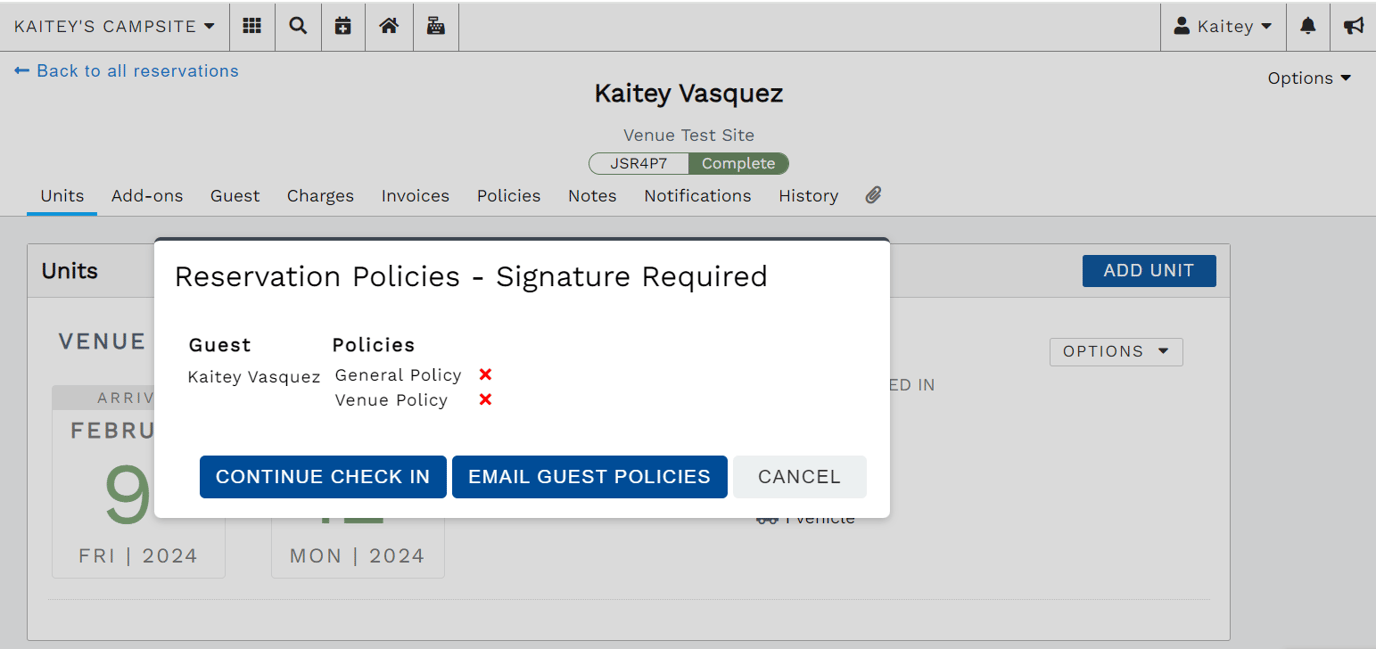Check notifications via the bell icon
The width and height of the screenshot is (1376, 649).
click(1308, 26)
